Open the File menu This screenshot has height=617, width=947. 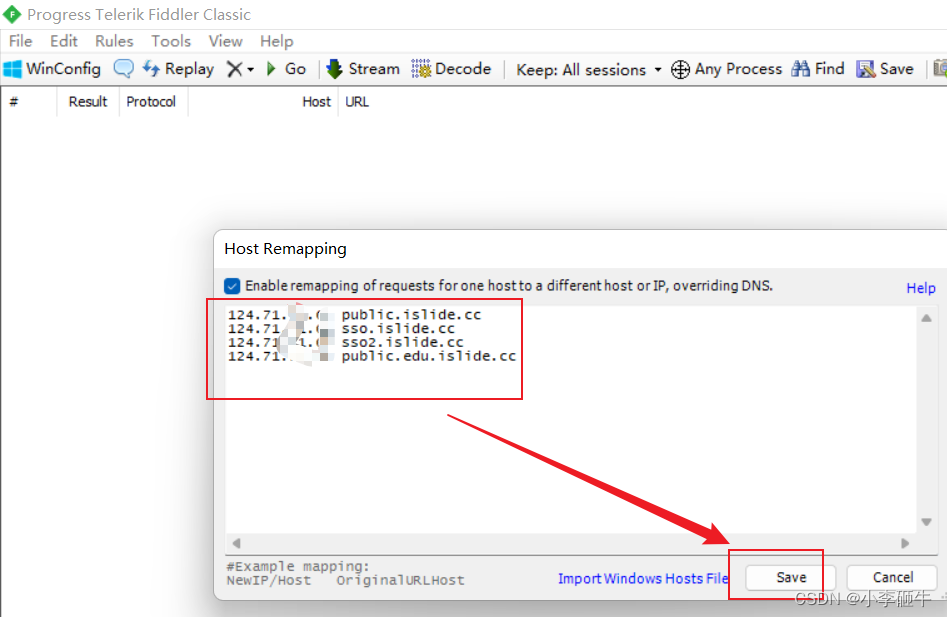tap(21, 41)
